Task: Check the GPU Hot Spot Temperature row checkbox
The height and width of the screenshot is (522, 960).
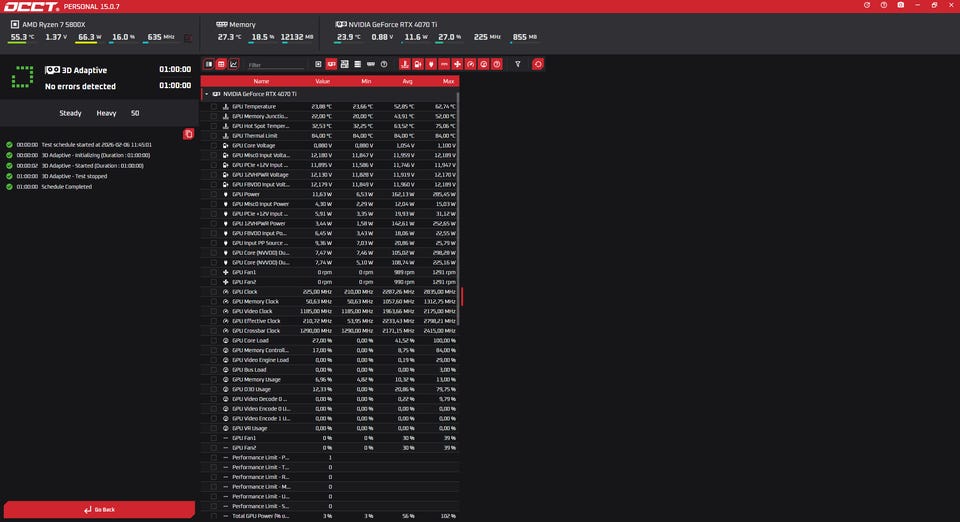Action: click(x=214, y=126)
